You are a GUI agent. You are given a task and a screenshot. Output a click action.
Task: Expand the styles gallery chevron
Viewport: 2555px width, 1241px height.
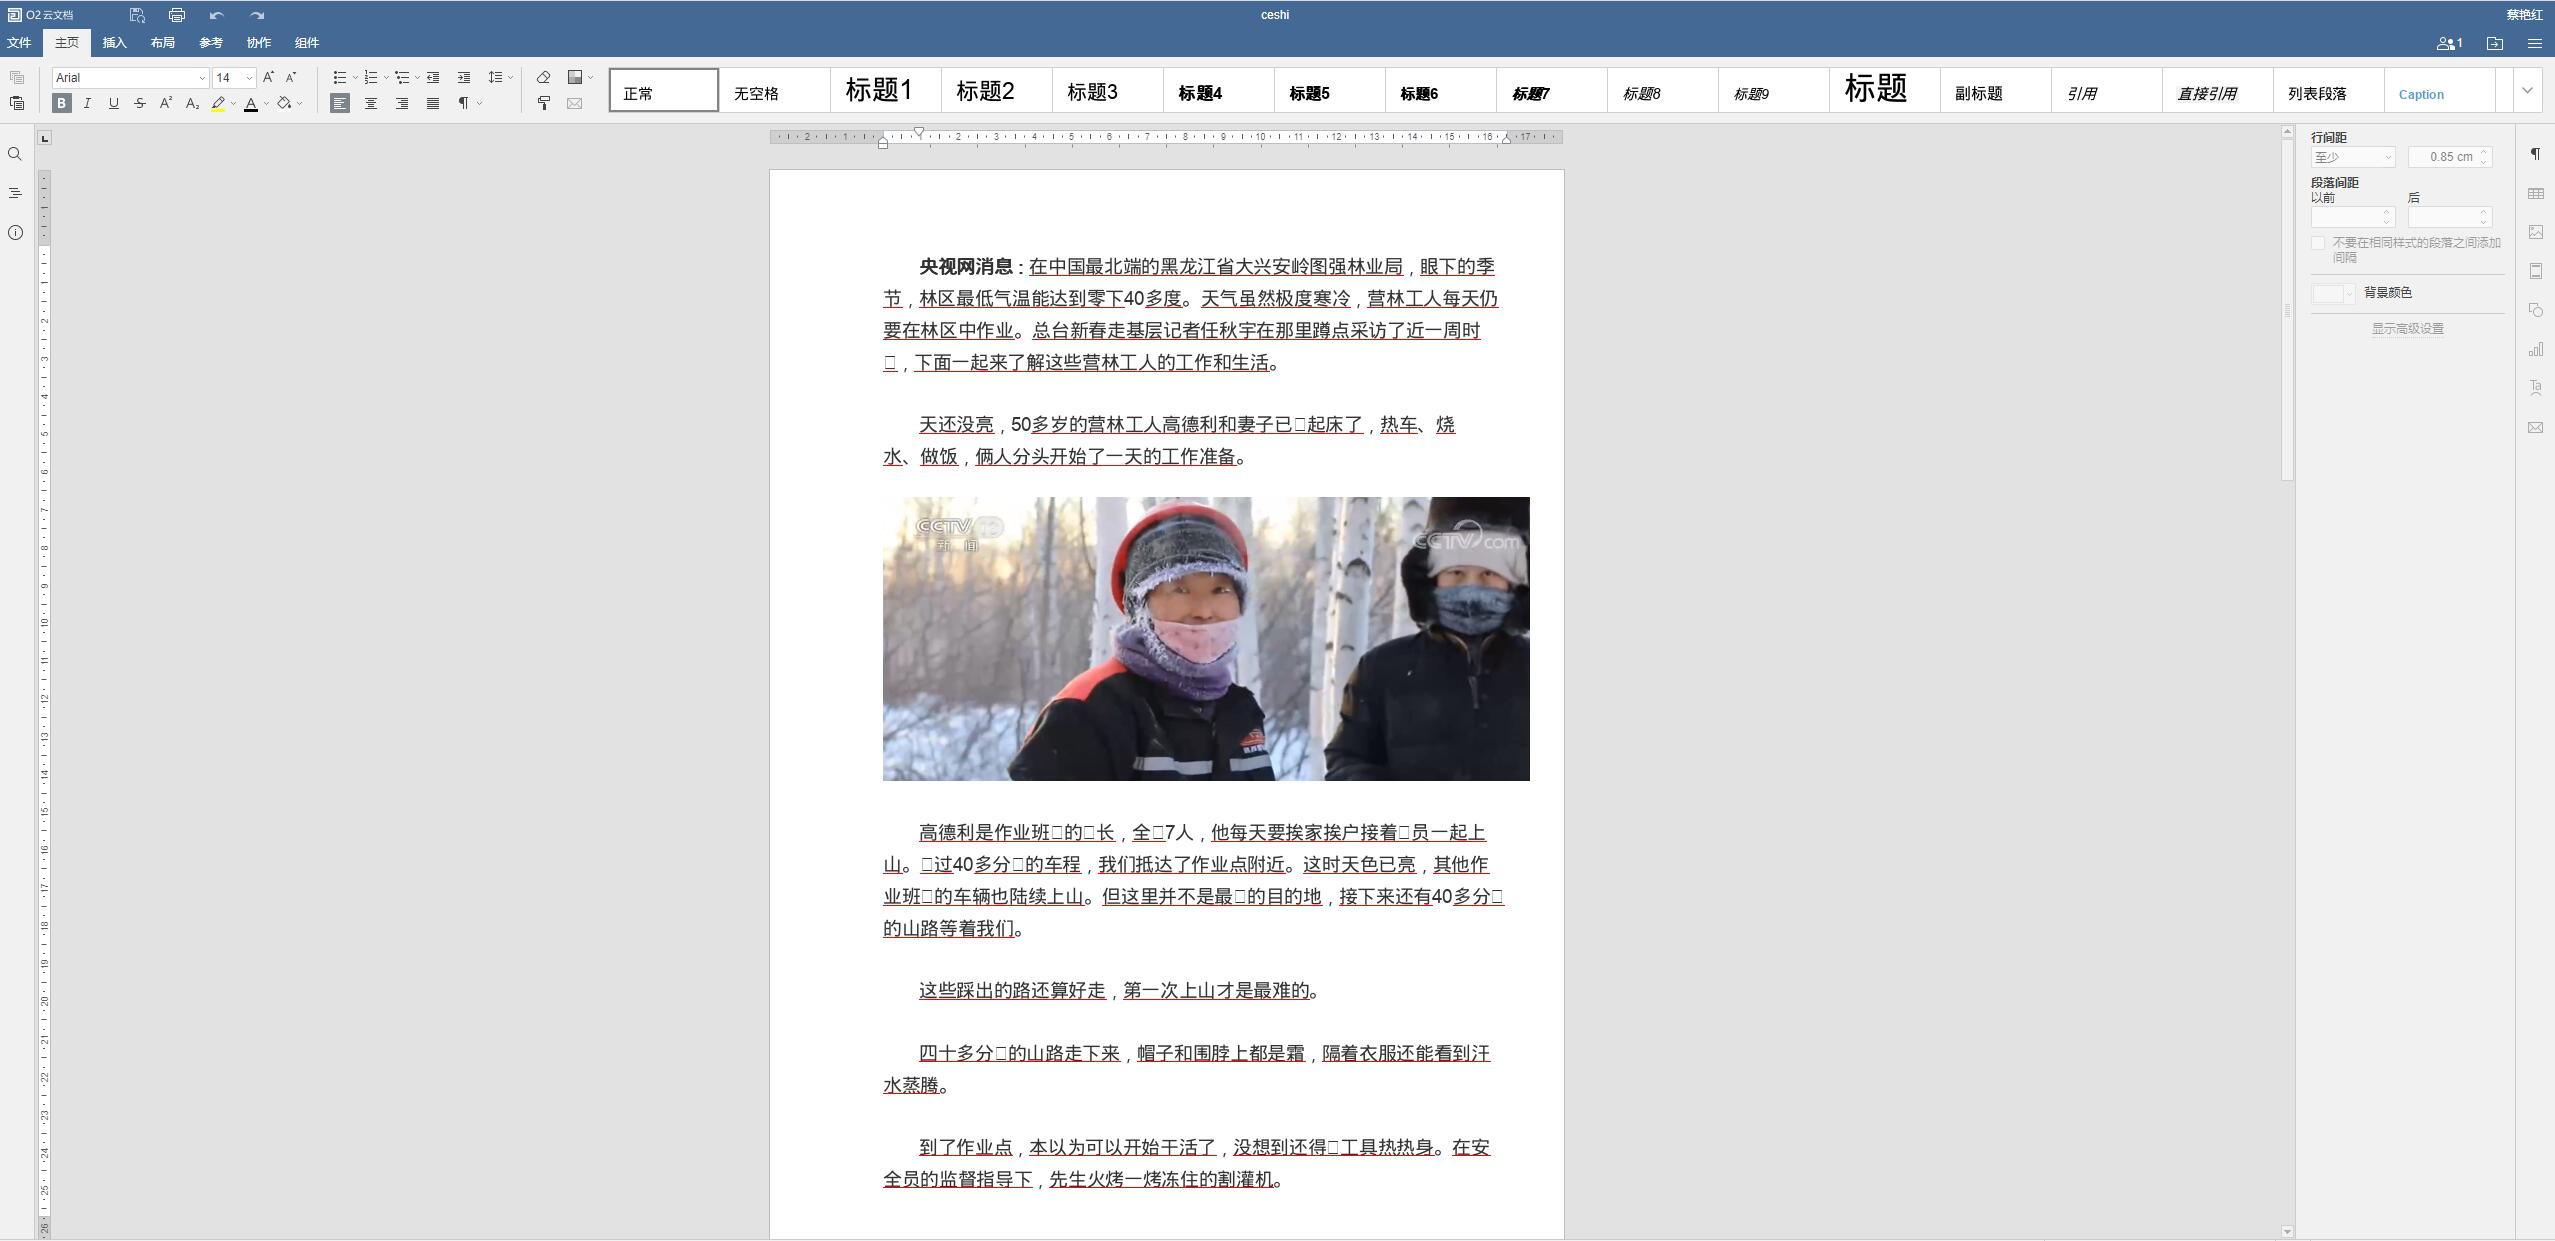[2527, 91]
